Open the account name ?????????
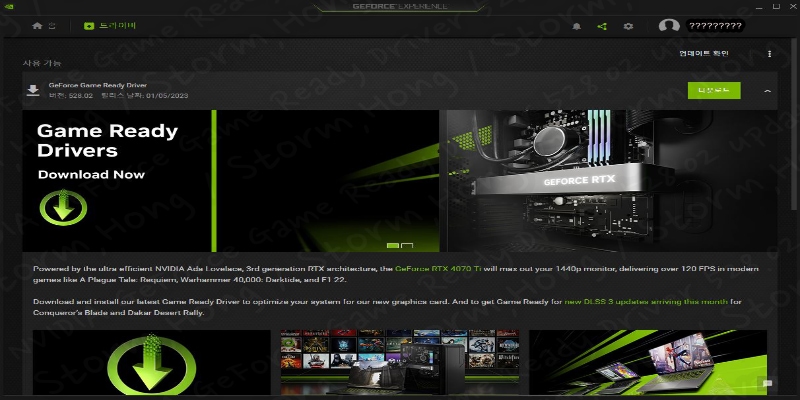The height and width of the screenshot is (400, 800). pos(715,26)
